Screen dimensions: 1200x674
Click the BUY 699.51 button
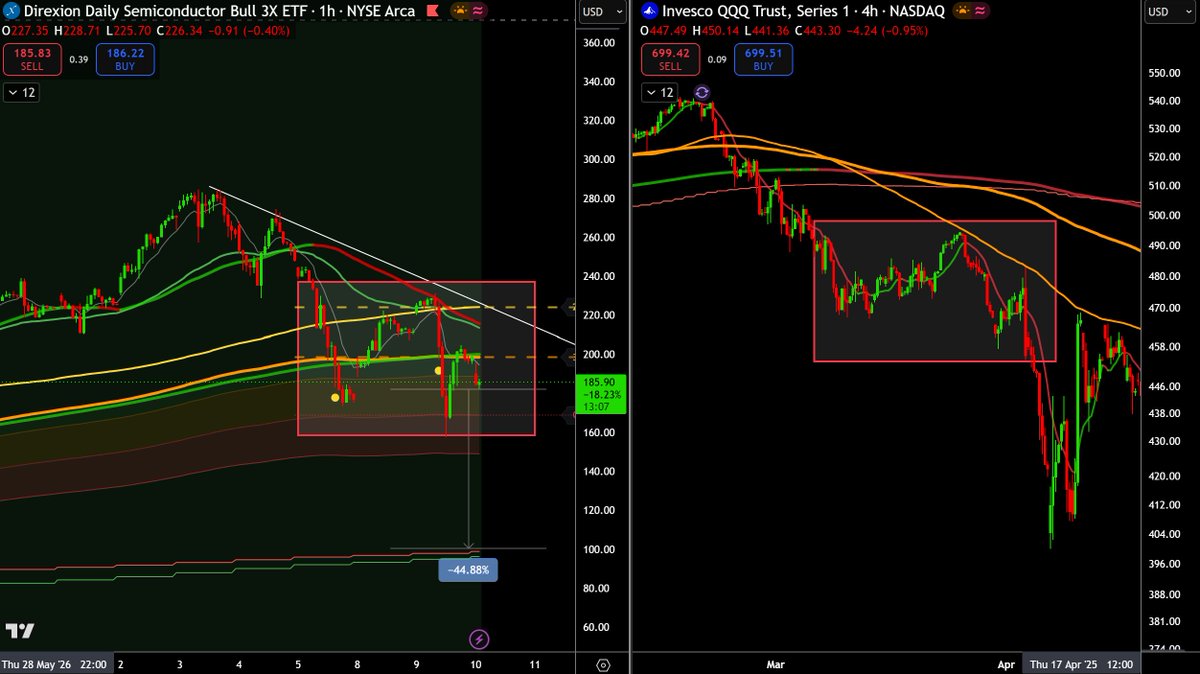click(762, 59)
